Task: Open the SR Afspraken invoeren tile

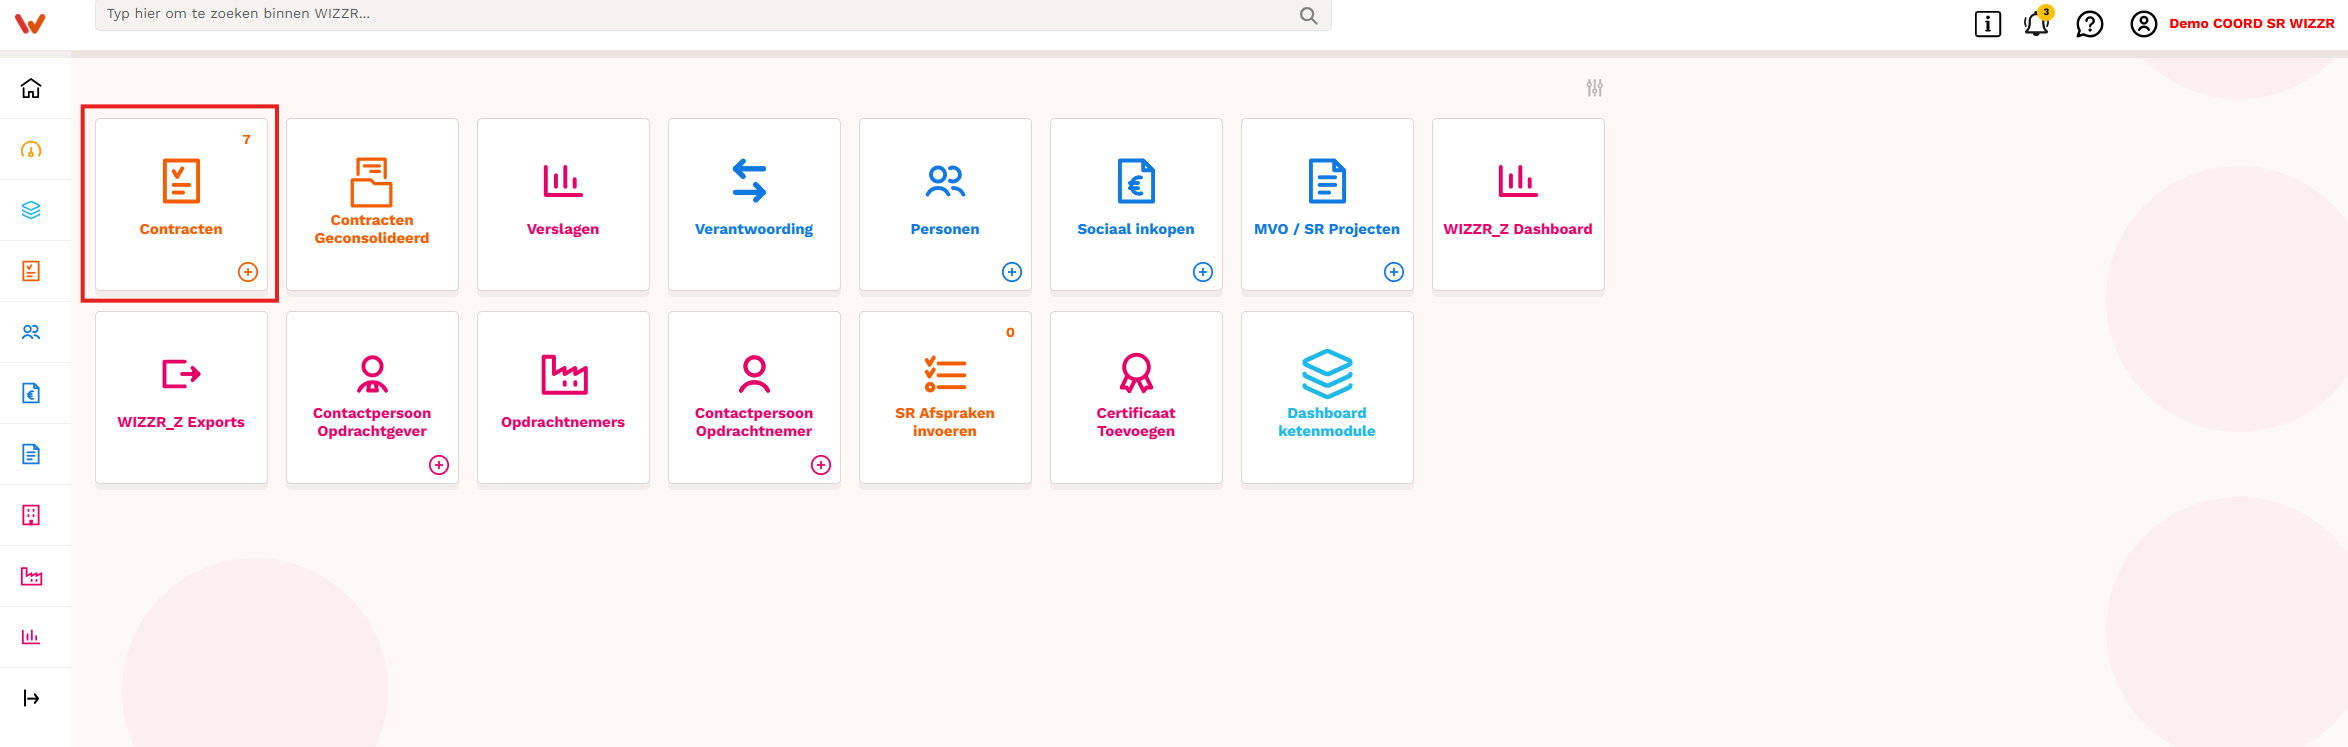Action: [945, 398]
